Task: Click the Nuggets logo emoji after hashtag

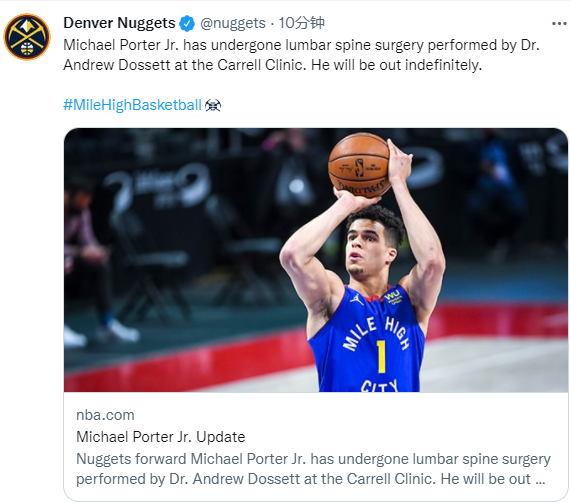Action: pos(213,105)
